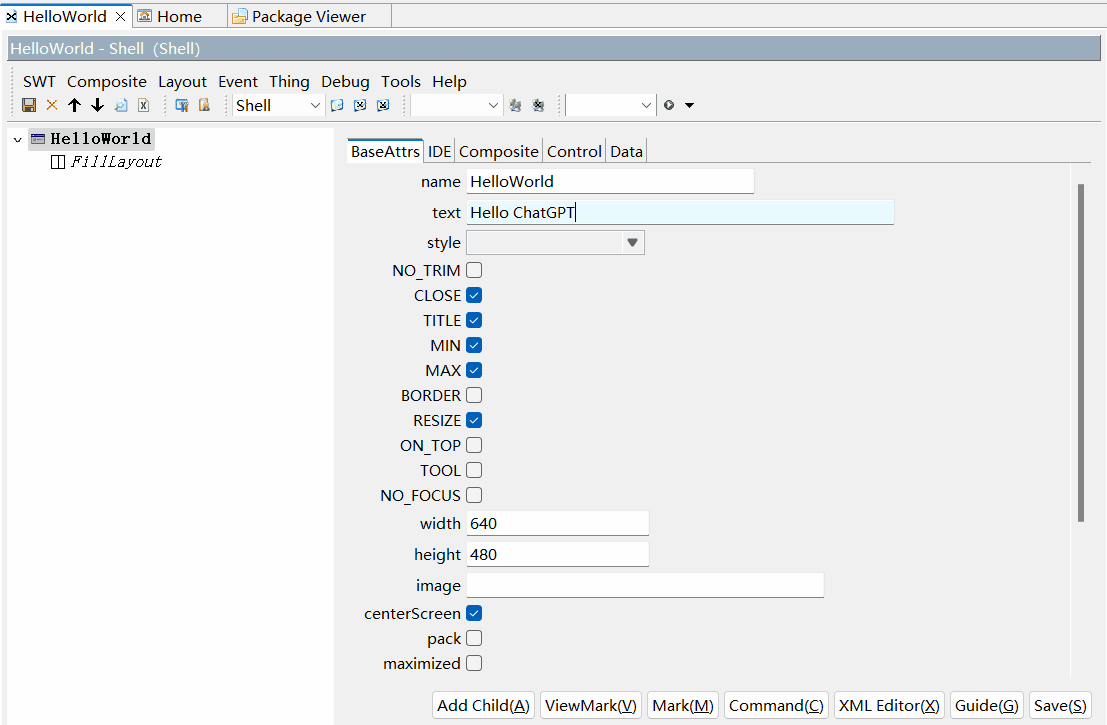Click the FillLayout node icon

58,162
